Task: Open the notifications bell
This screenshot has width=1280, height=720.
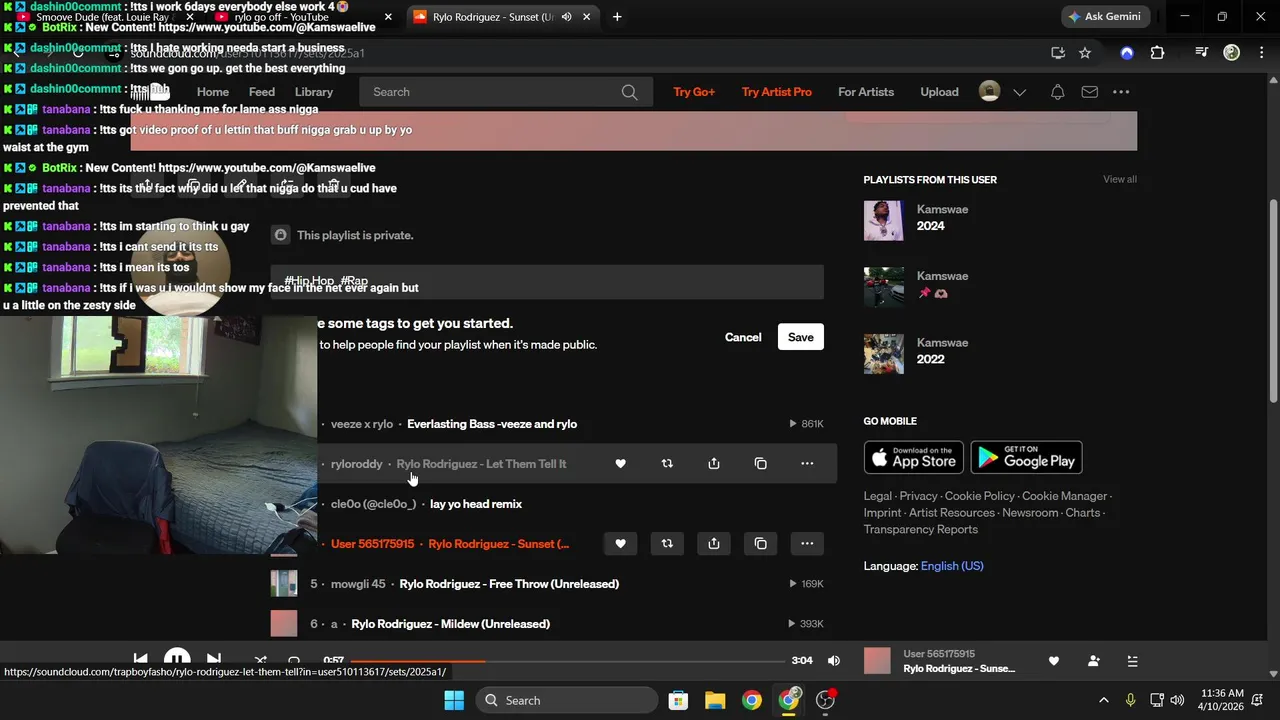Action: coord(1057,92)
